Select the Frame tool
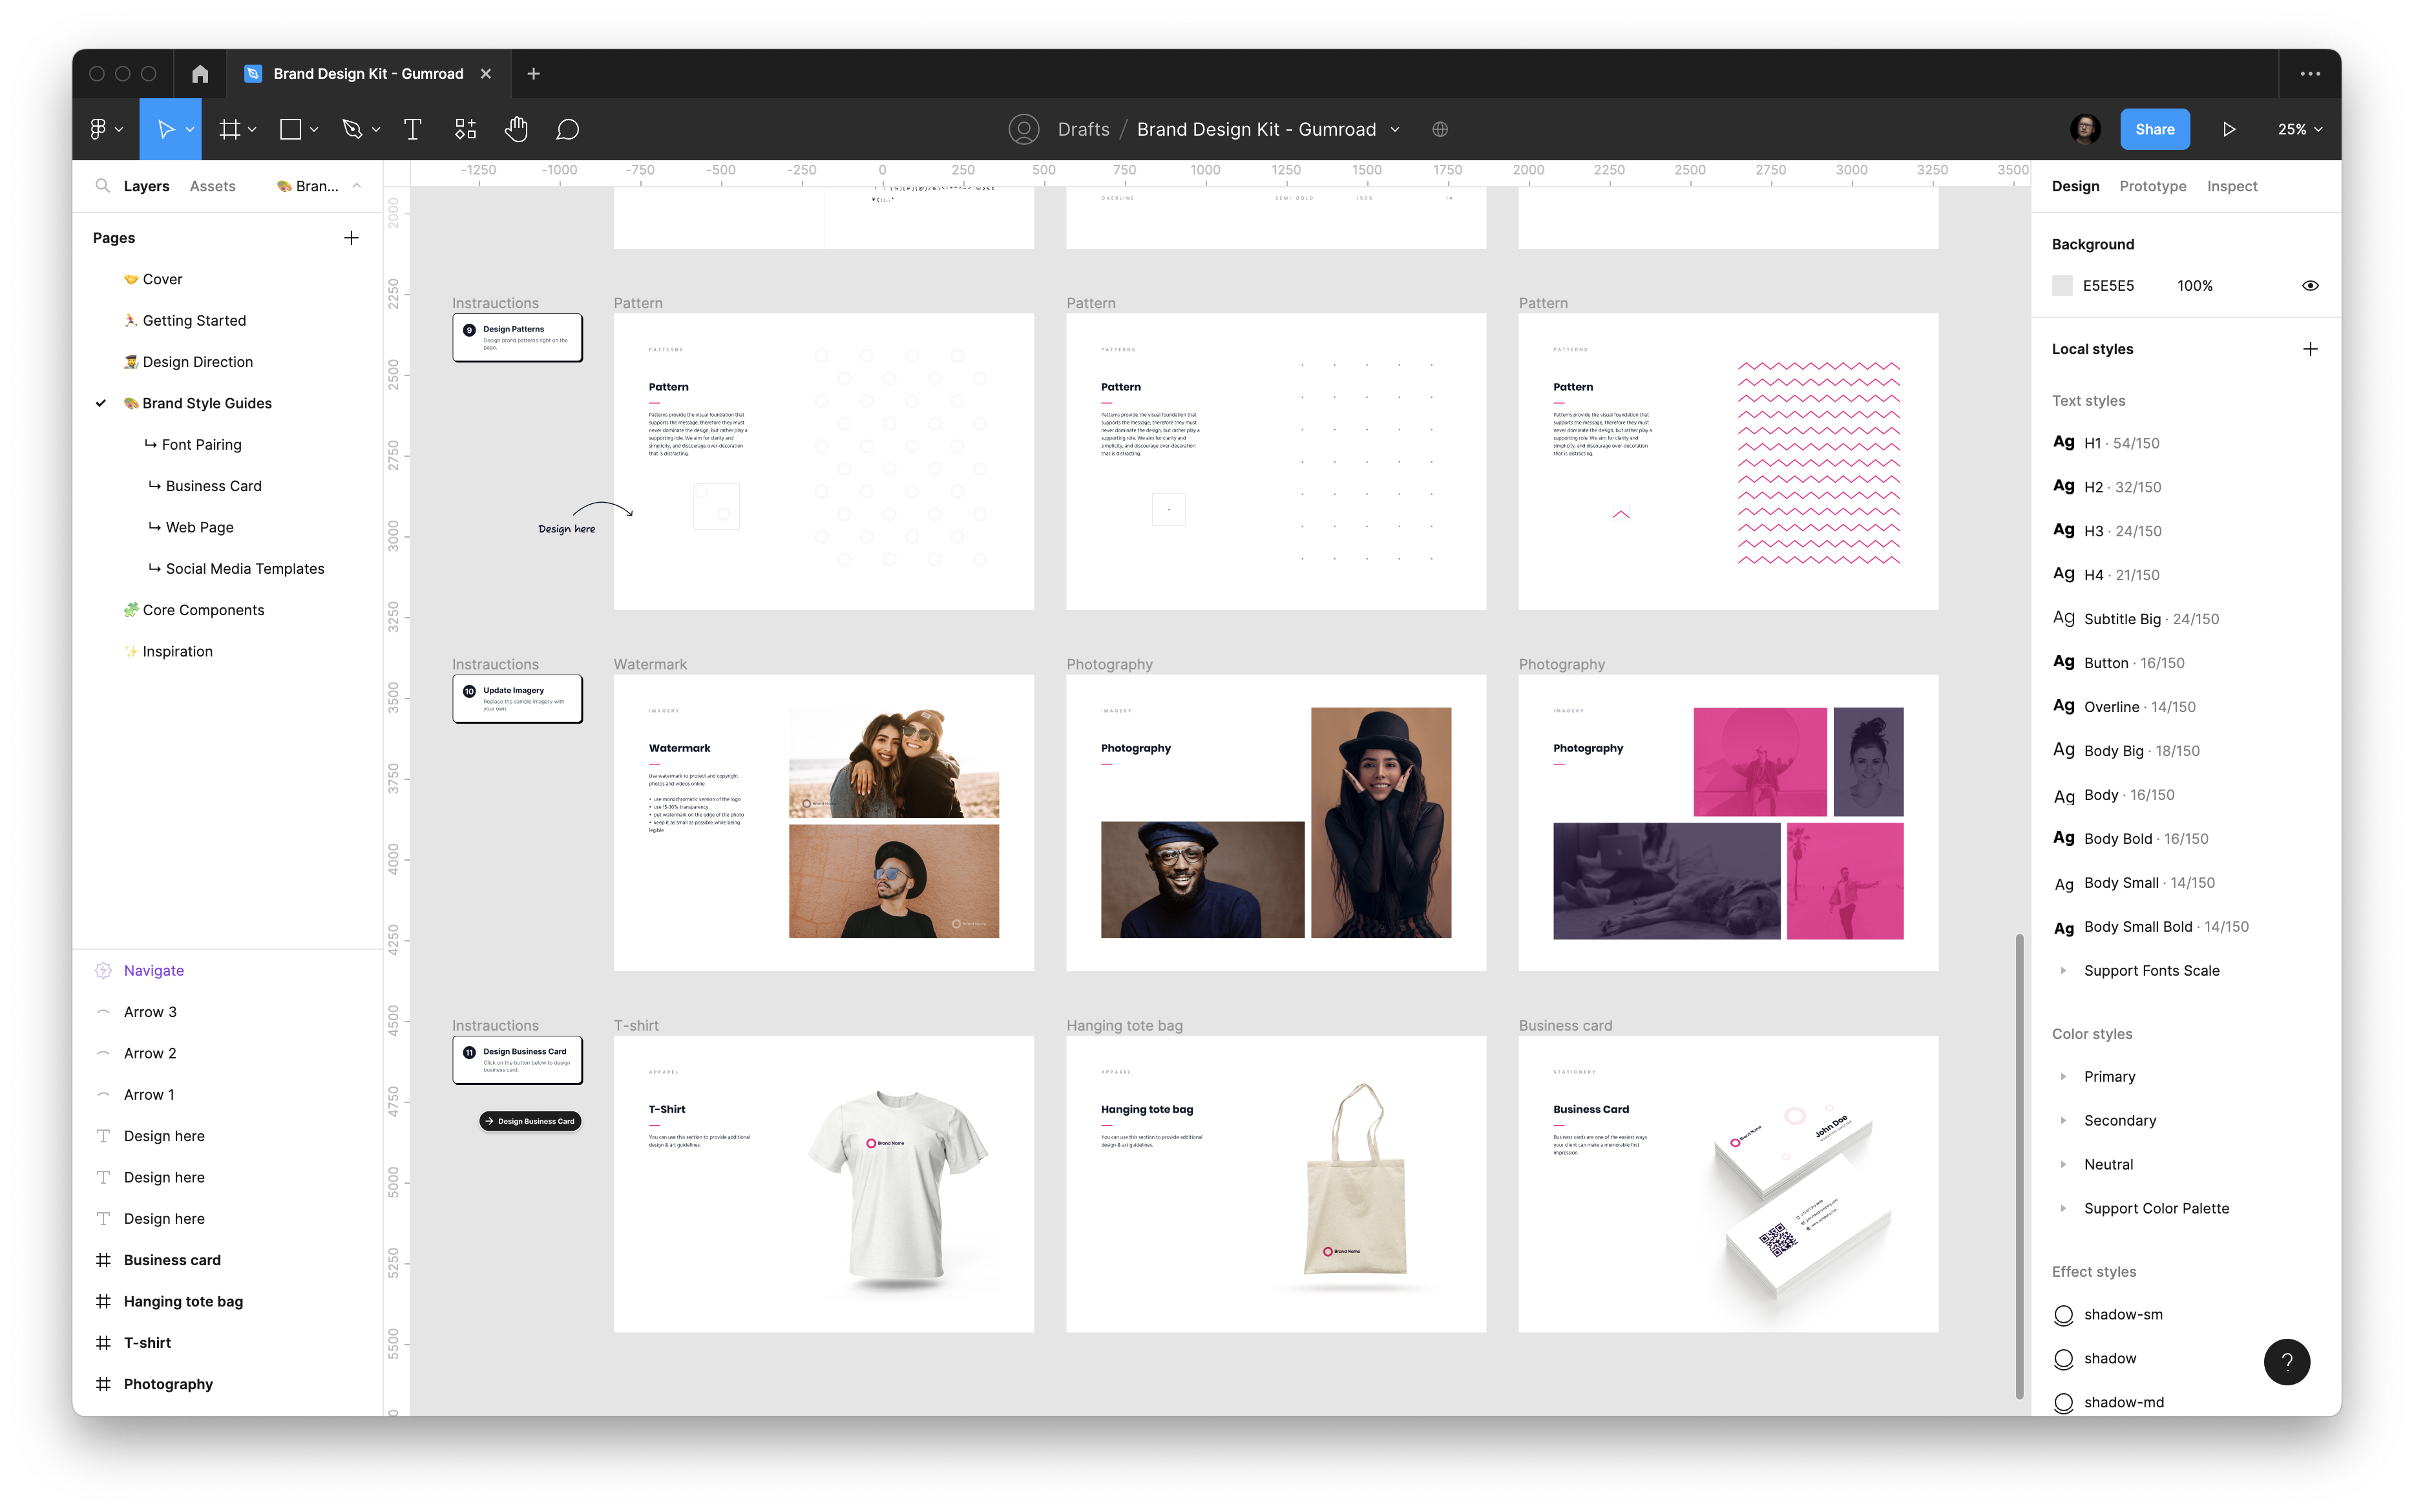 coord(230,129)
